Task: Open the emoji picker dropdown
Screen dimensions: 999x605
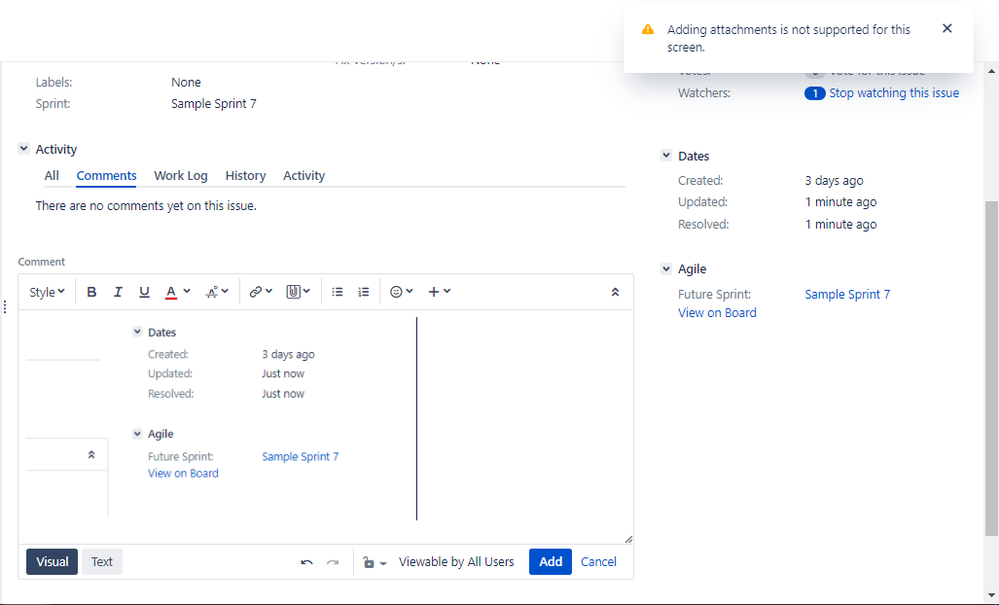Action: coord(398,291)
